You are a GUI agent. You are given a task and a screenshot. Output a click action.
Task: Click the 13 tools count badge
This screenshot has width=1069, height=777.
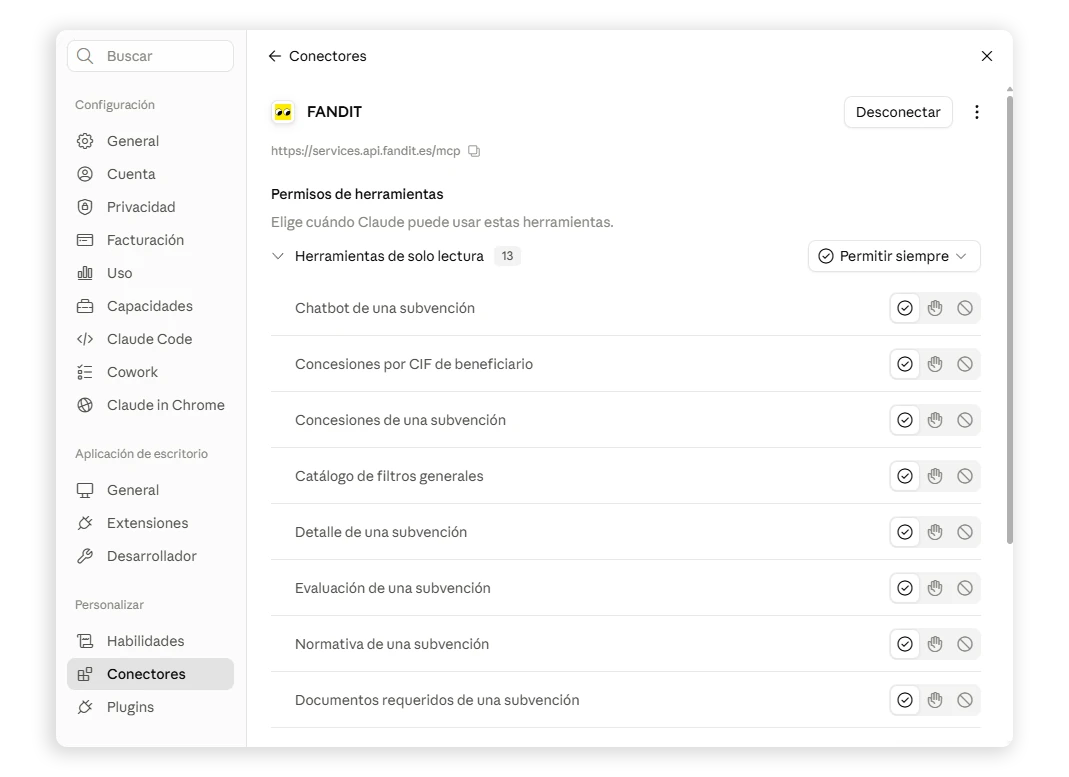coord(507,256)
